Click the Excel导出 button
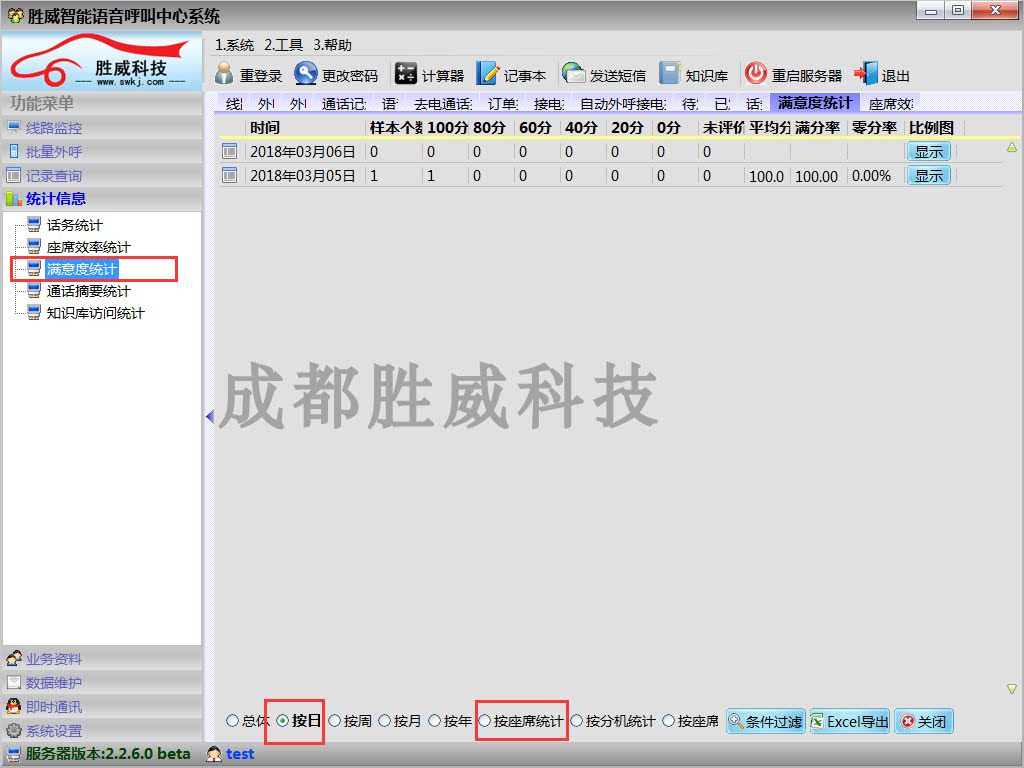 point(850,721)
